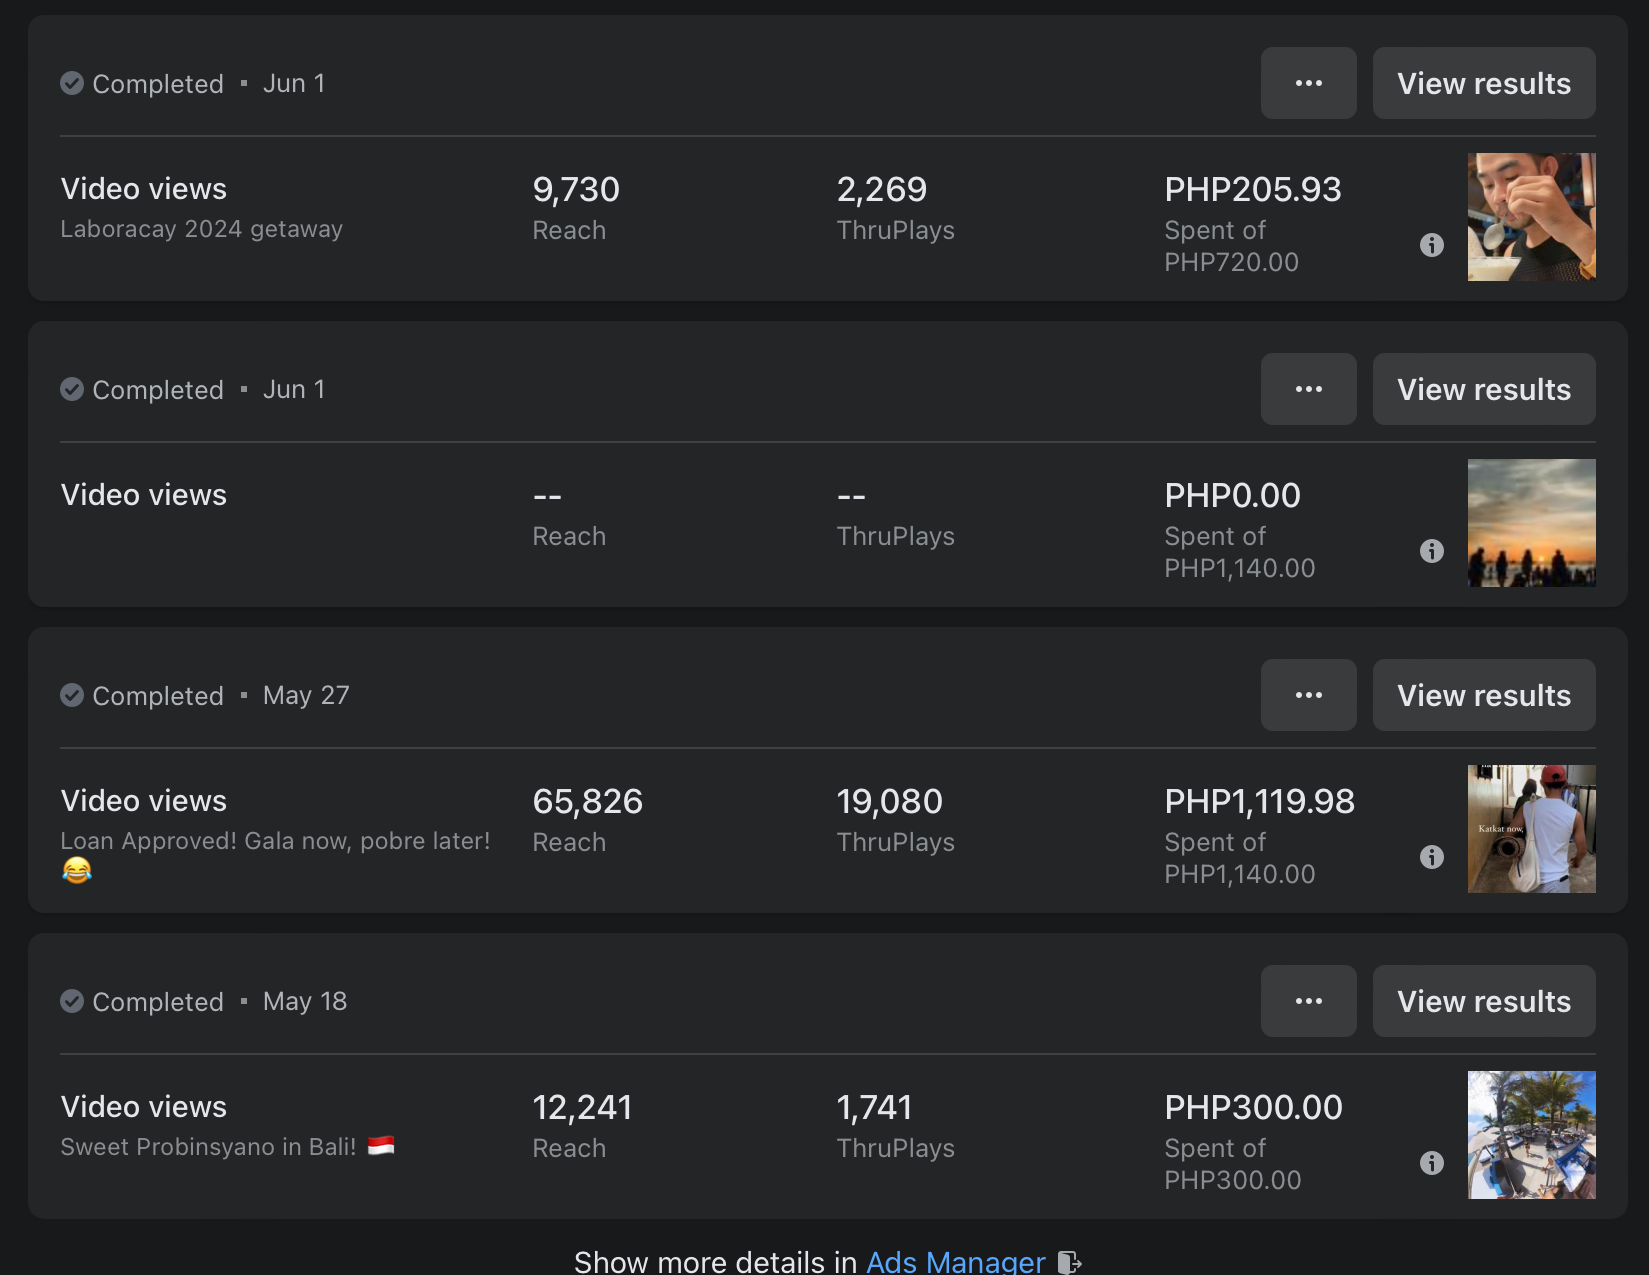Click info icon beside PHP300.00 spend
1649x1275 pixels.
point(1431,1163)
